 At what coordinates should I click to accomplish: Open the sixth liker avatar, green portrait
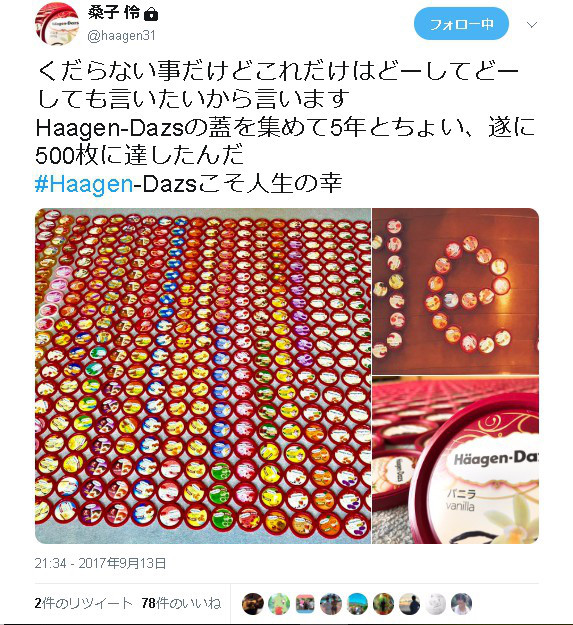[x=383, y=603]
